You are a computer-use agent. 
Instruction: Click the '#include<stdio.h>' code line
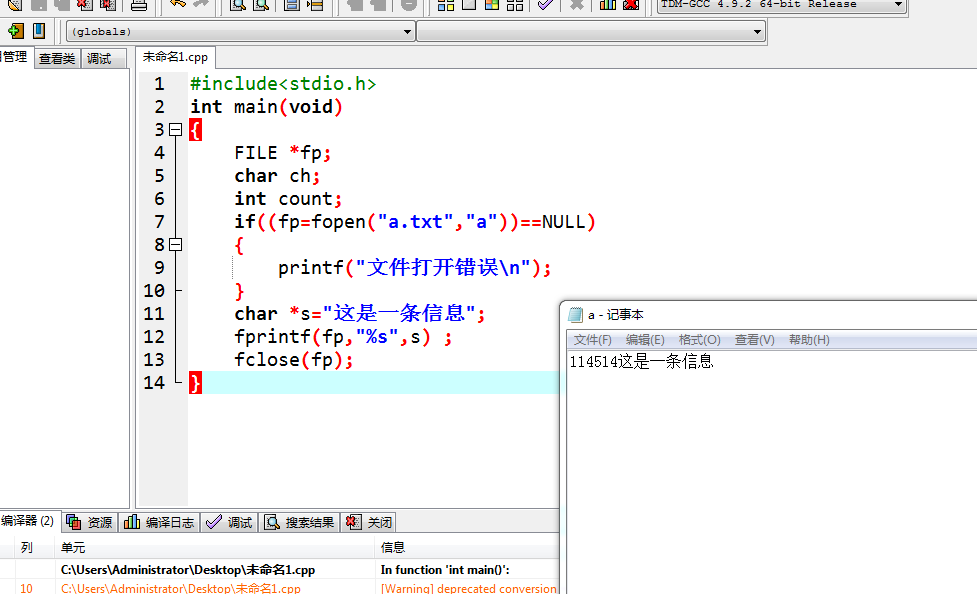click(283, 84)
